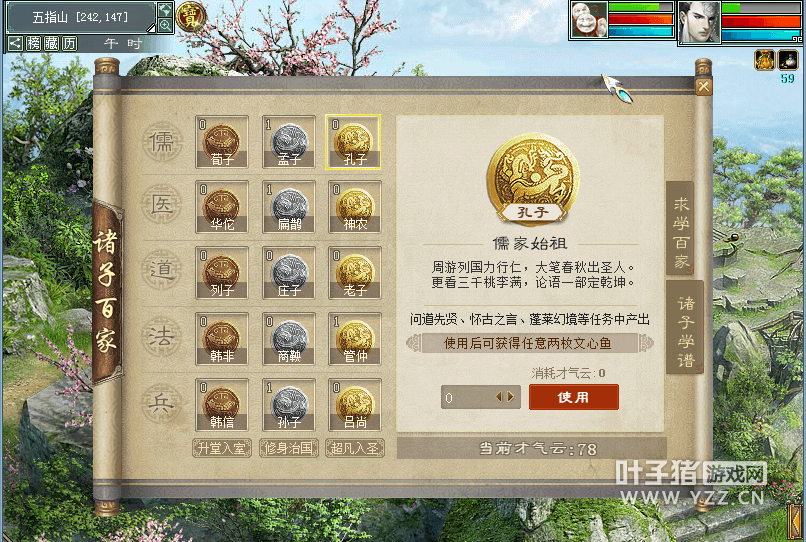Decrease quantity with left arrow
The image size is (806, 542).
(498, 397)
